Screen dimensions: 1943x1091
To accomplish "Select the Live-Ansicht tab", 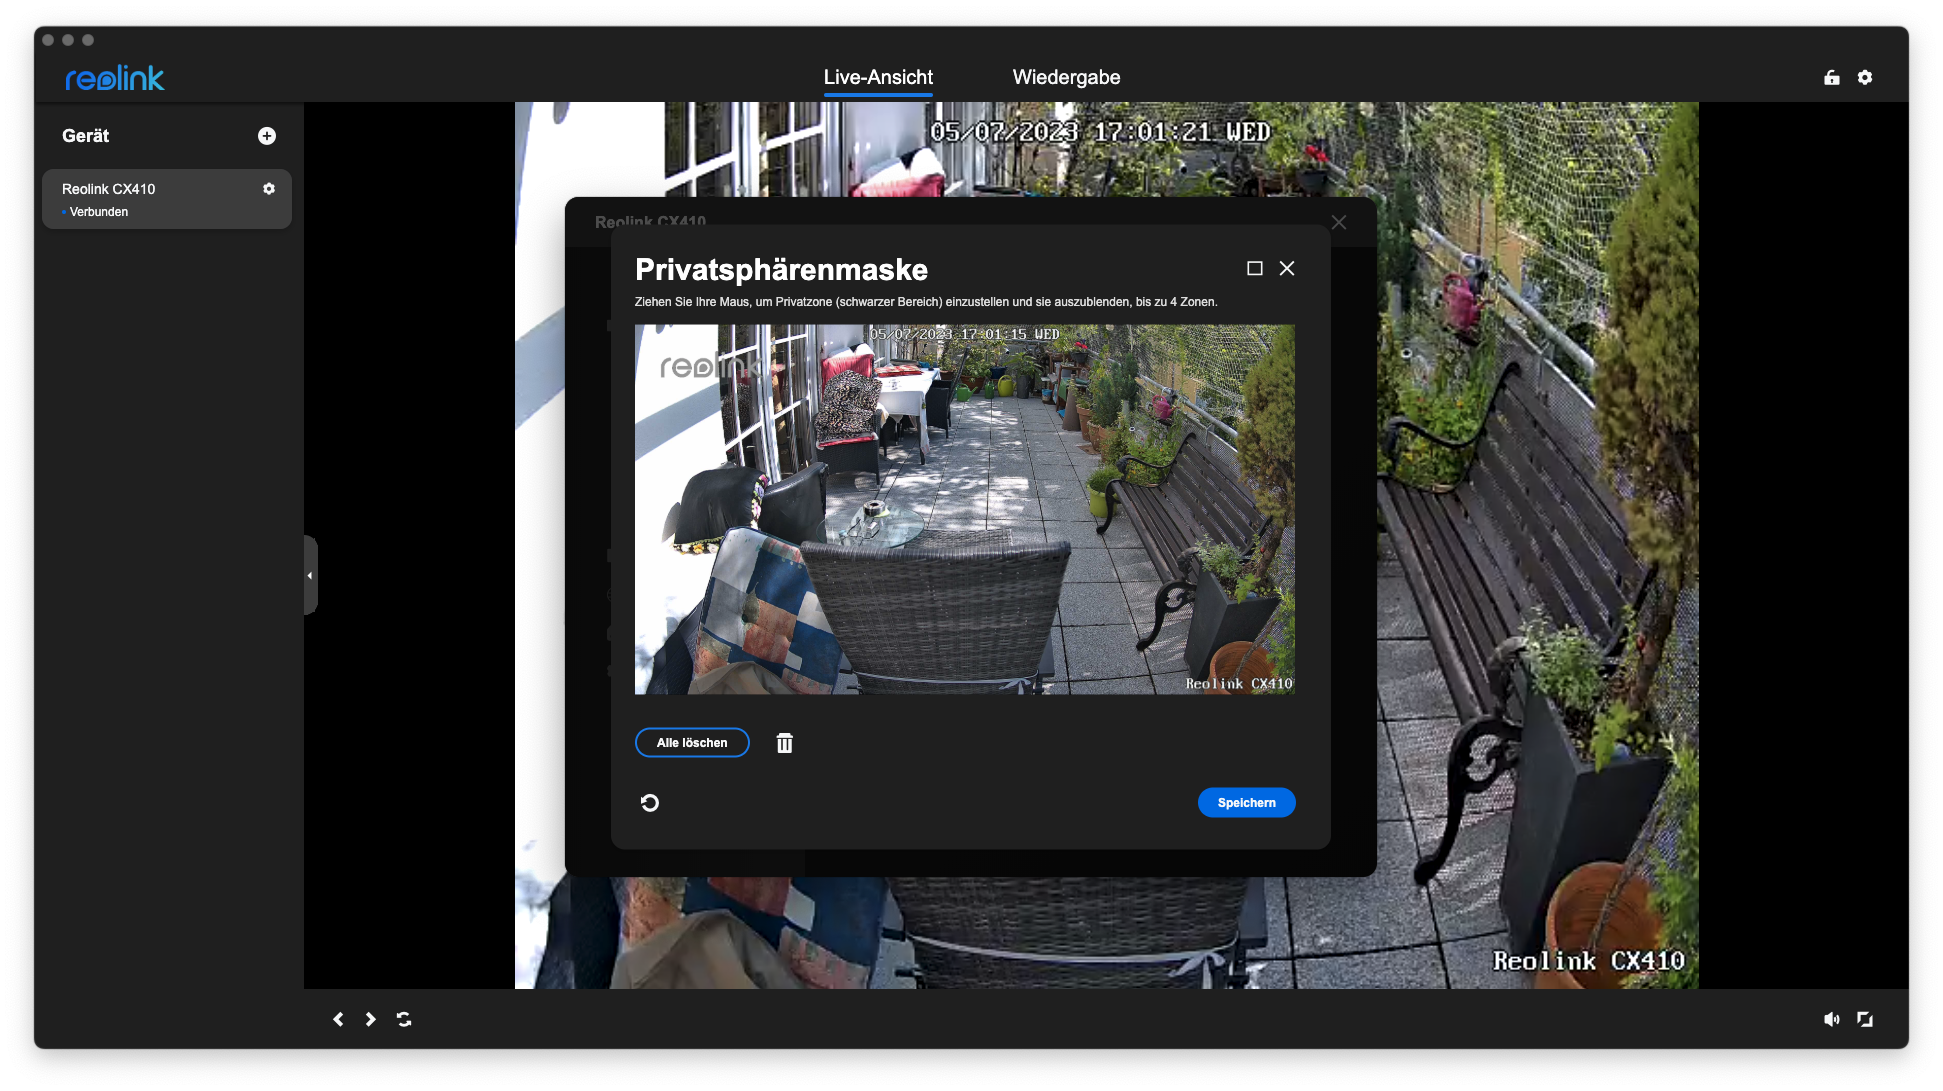I will click(878, 78).
